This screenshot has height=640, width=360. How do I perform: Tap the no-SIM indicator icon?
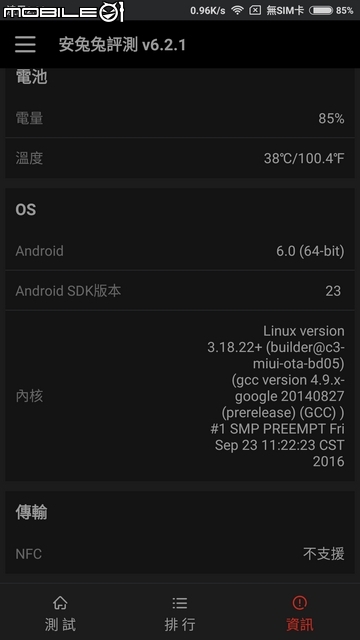(255, 10)
